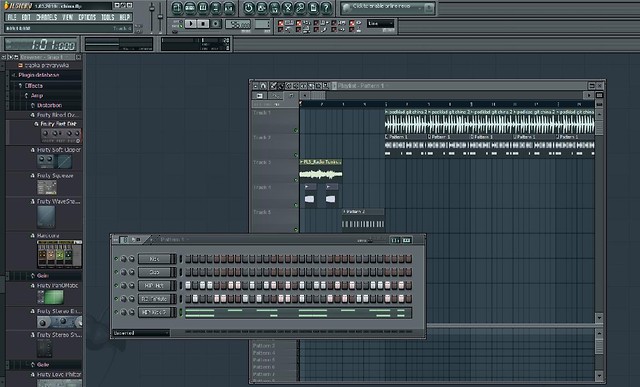Mute Track 1 in the Playlist
Image resolution: width=640 pixels, height=387 pixels.
coord(296,130)
